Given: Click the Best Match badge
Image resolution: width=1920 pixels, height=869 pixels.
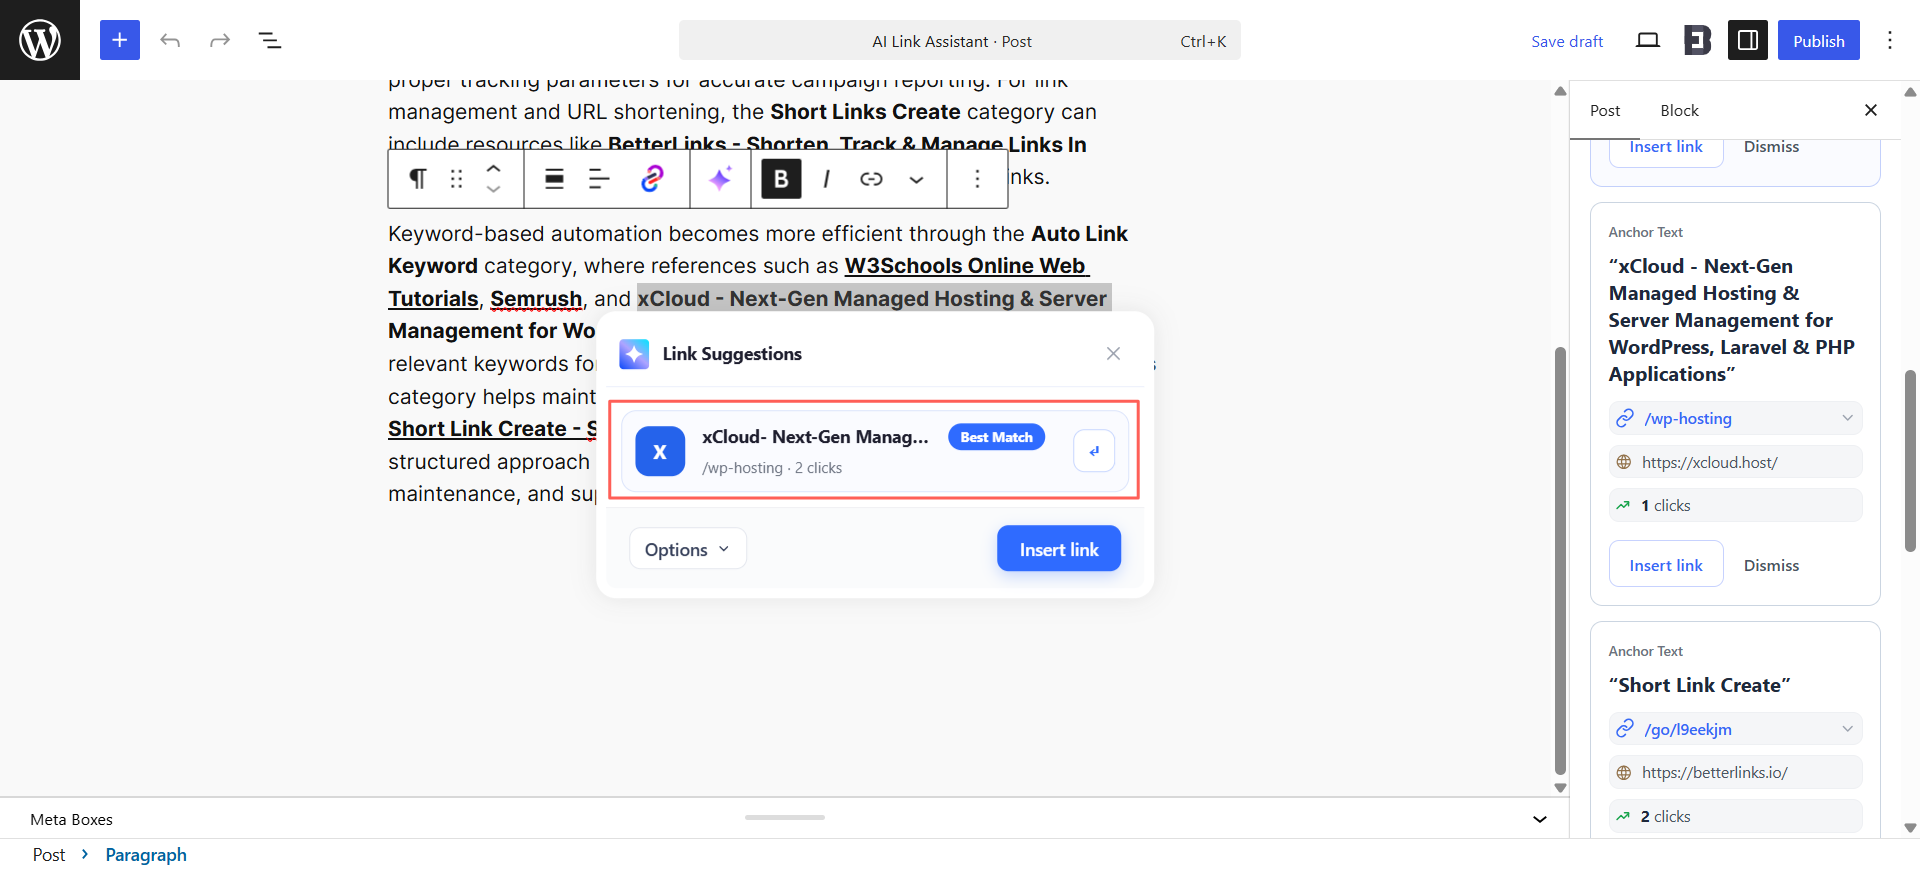Looking at the screenshot, I should 996,437.
